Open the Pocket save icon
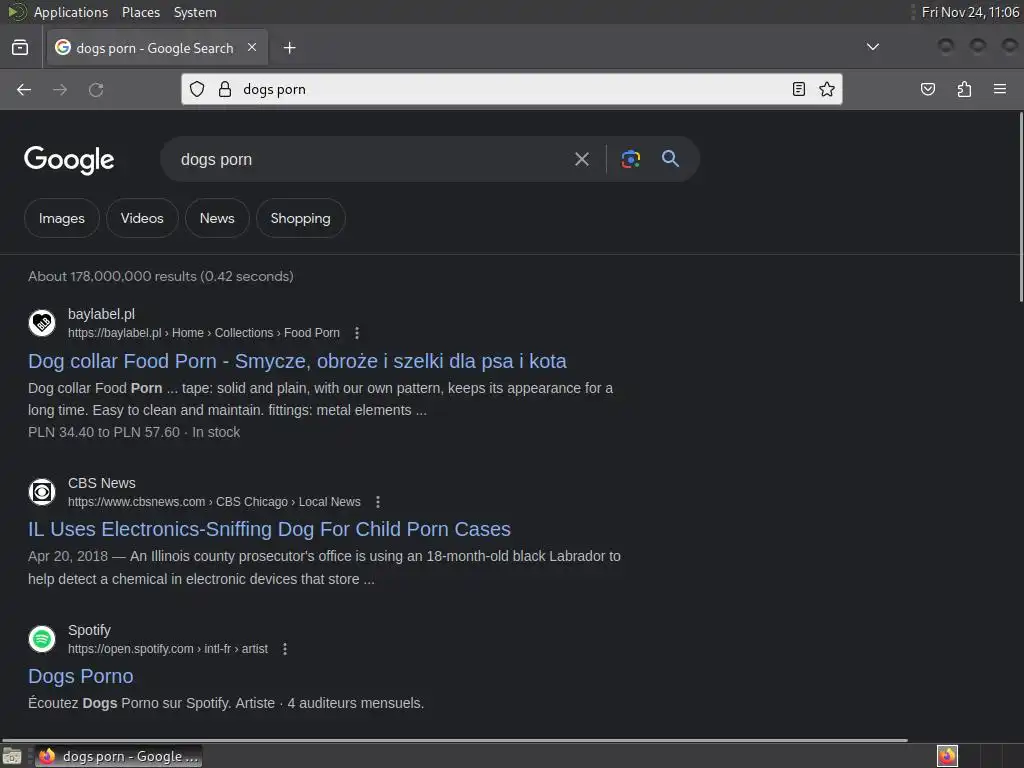The width and height of the screenshot is (1024, 768). click(x=927, y=89)
